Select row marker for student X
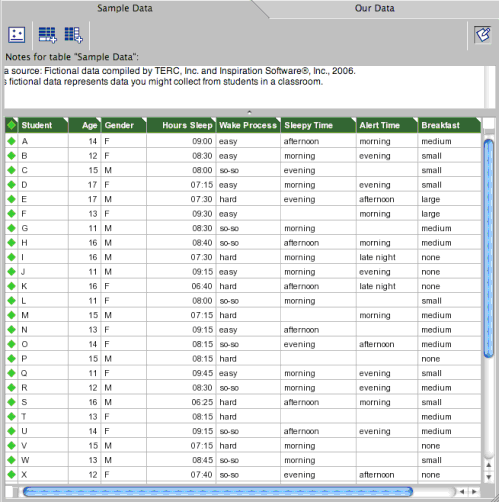499x502 pixels. (11, 475)
